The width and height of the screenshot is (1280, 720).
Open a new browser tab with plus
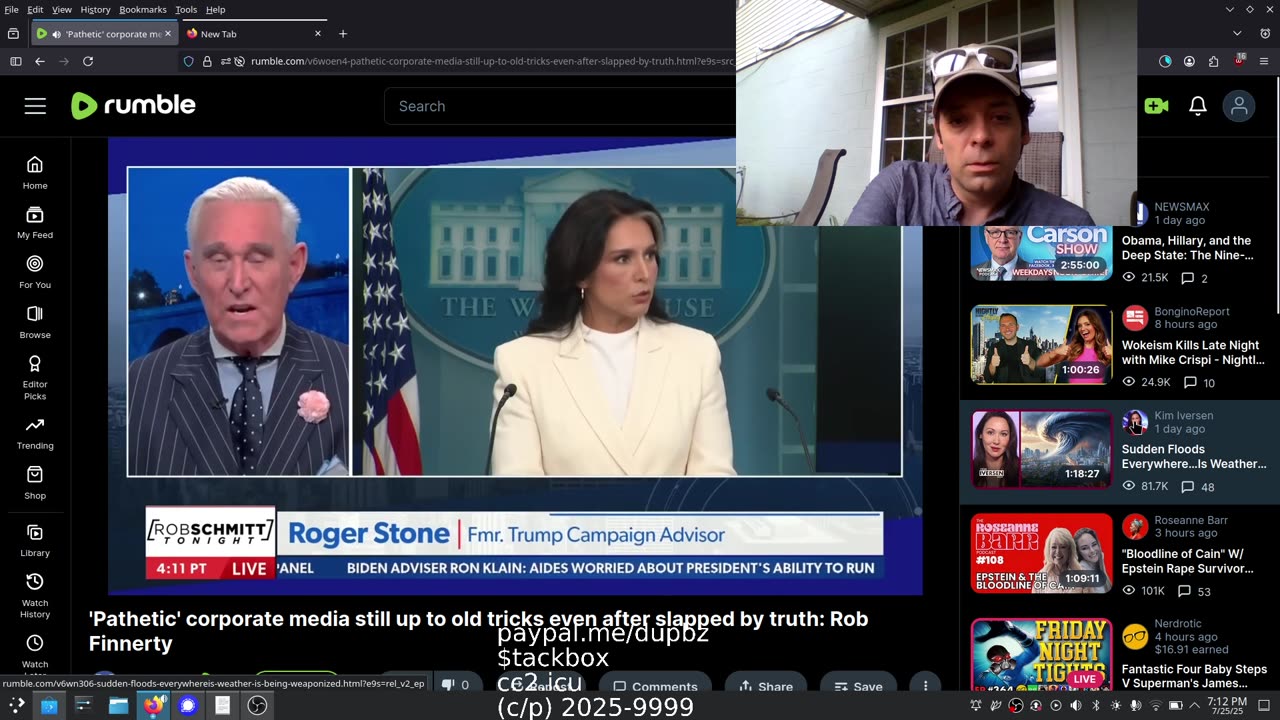click(343, 33)
